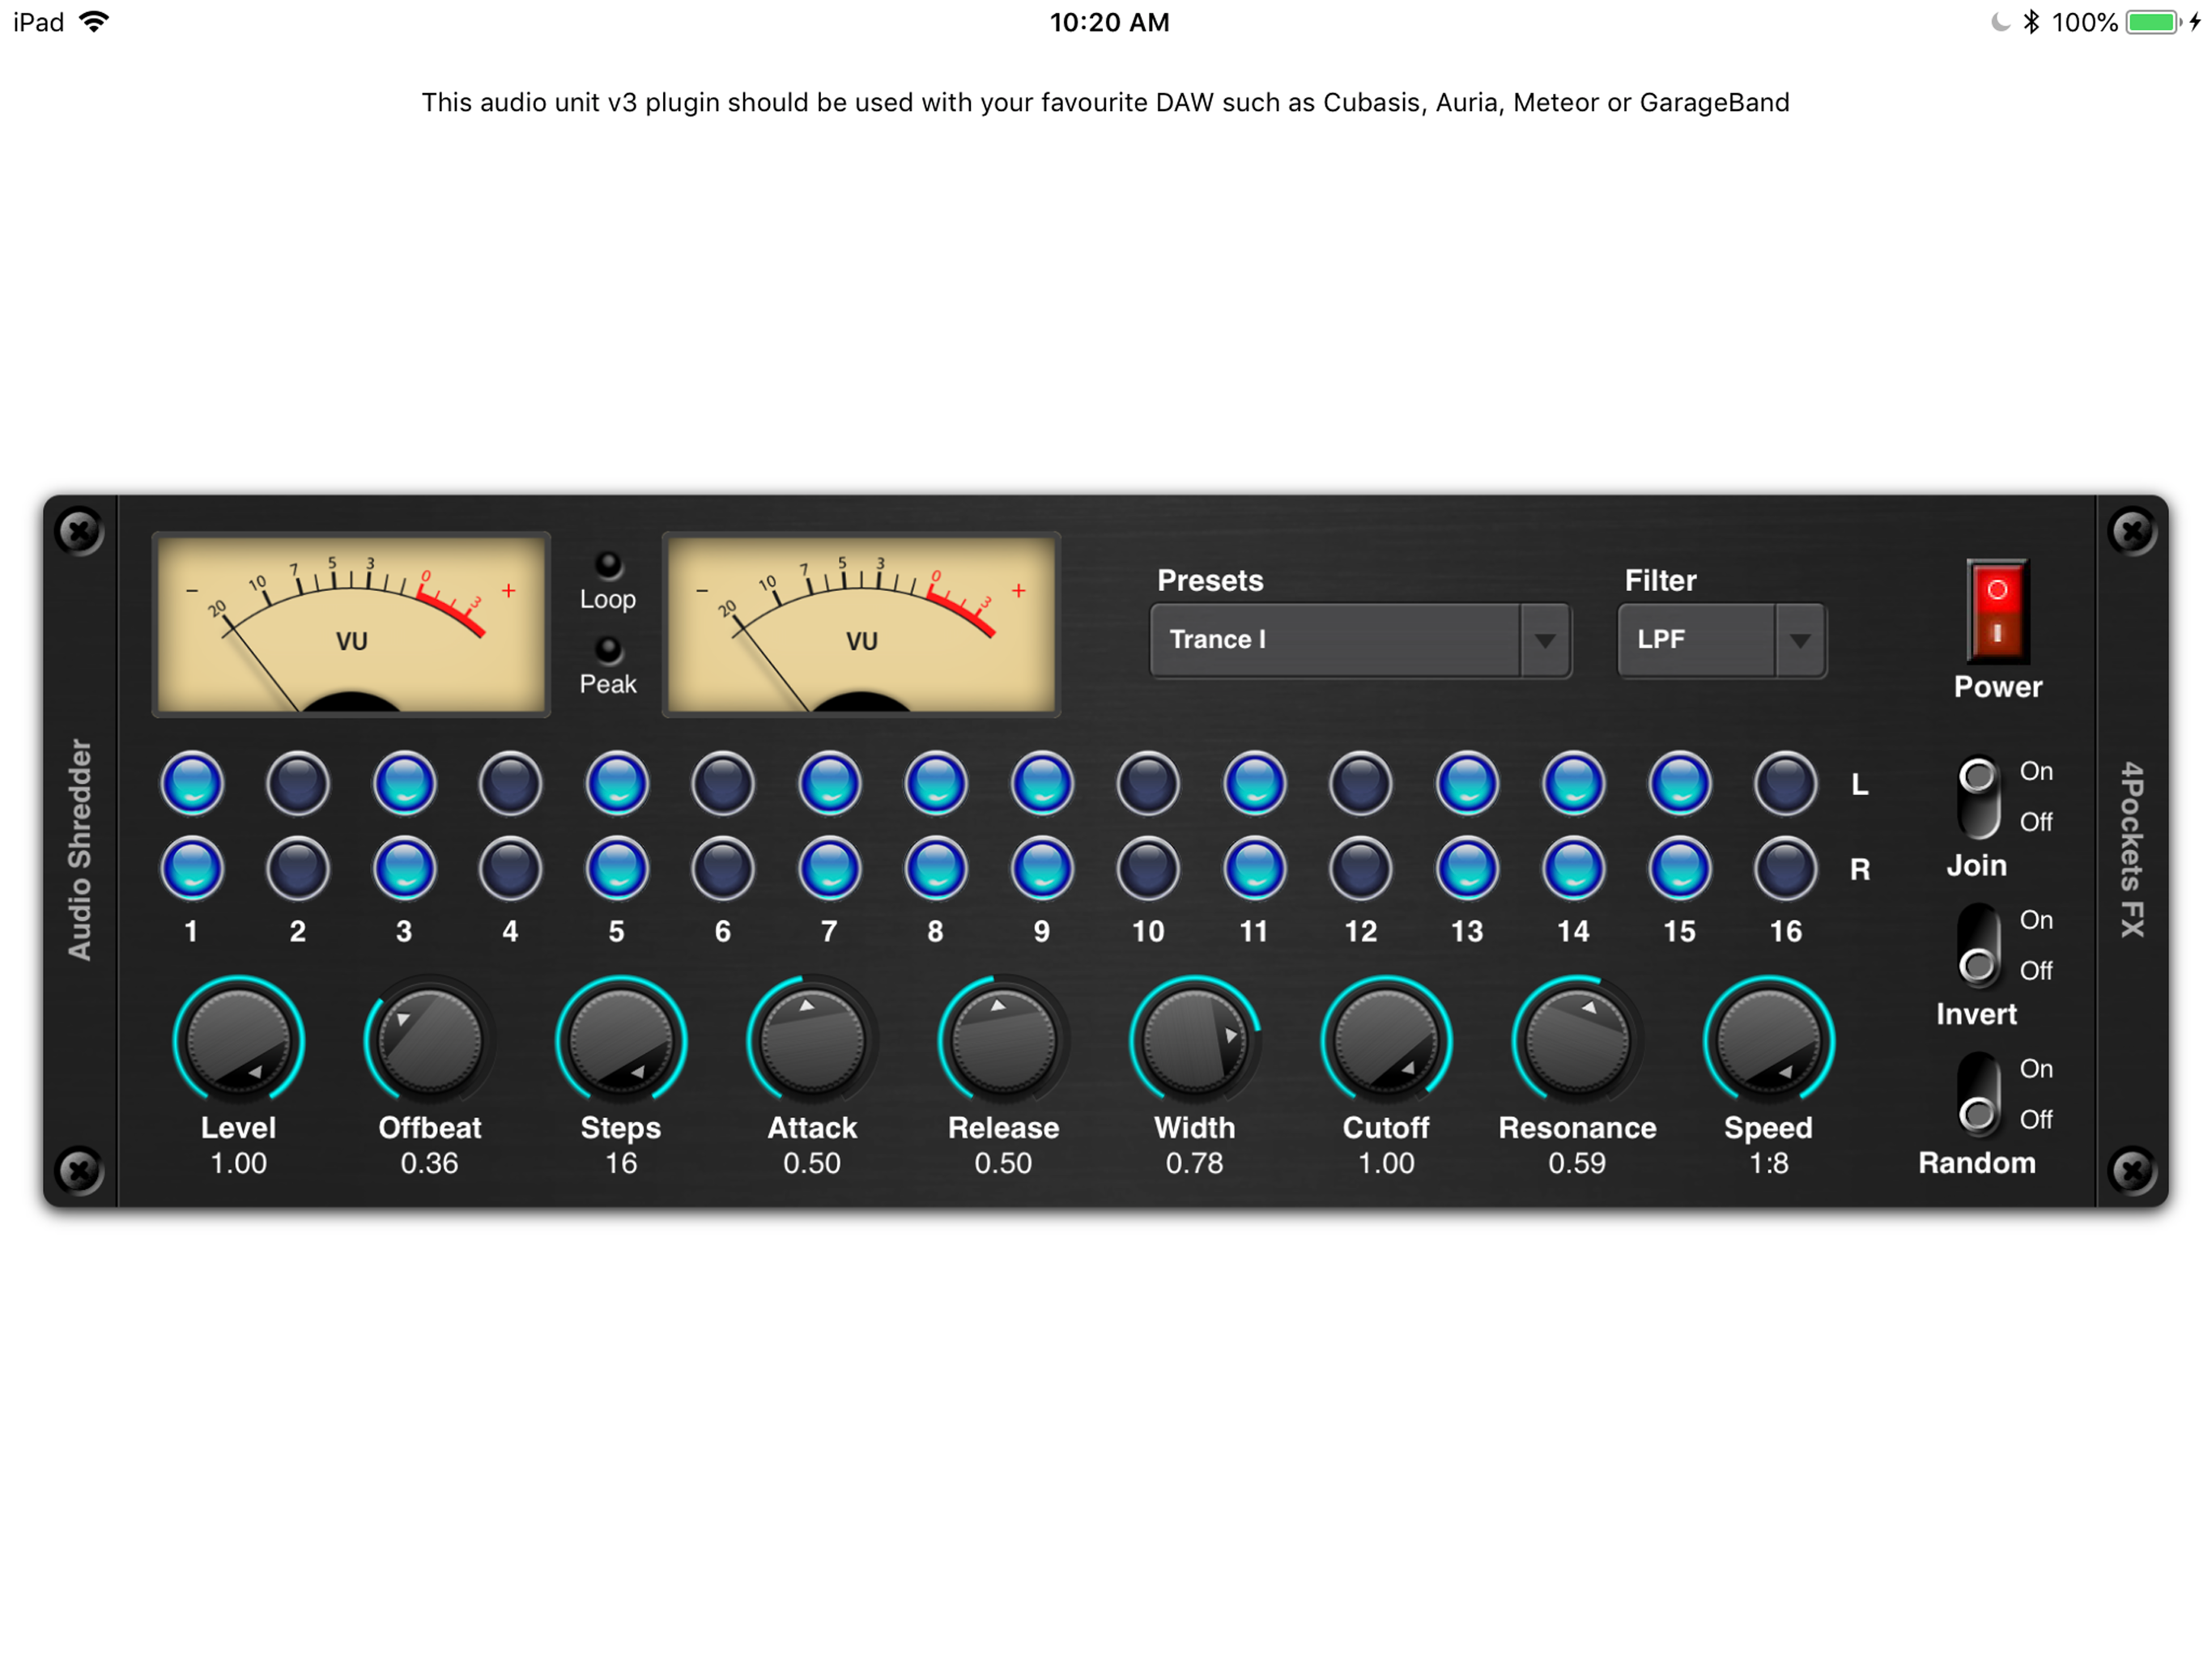Image resolution: width=2212 pixels, height=1658 pixels.
Task: Turn the Invert switch On
Action: tap(1978, 920)
